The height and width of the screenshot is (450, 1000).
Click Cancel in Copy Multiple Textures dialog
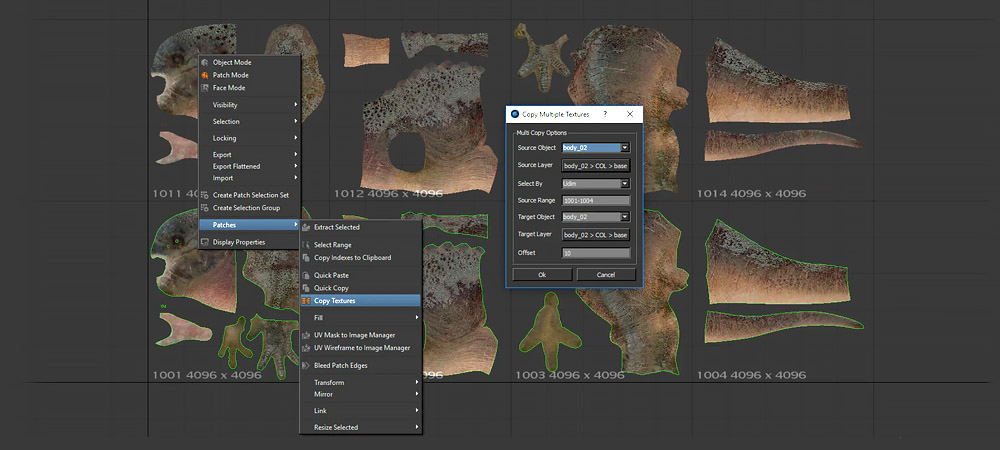[606, 275]
